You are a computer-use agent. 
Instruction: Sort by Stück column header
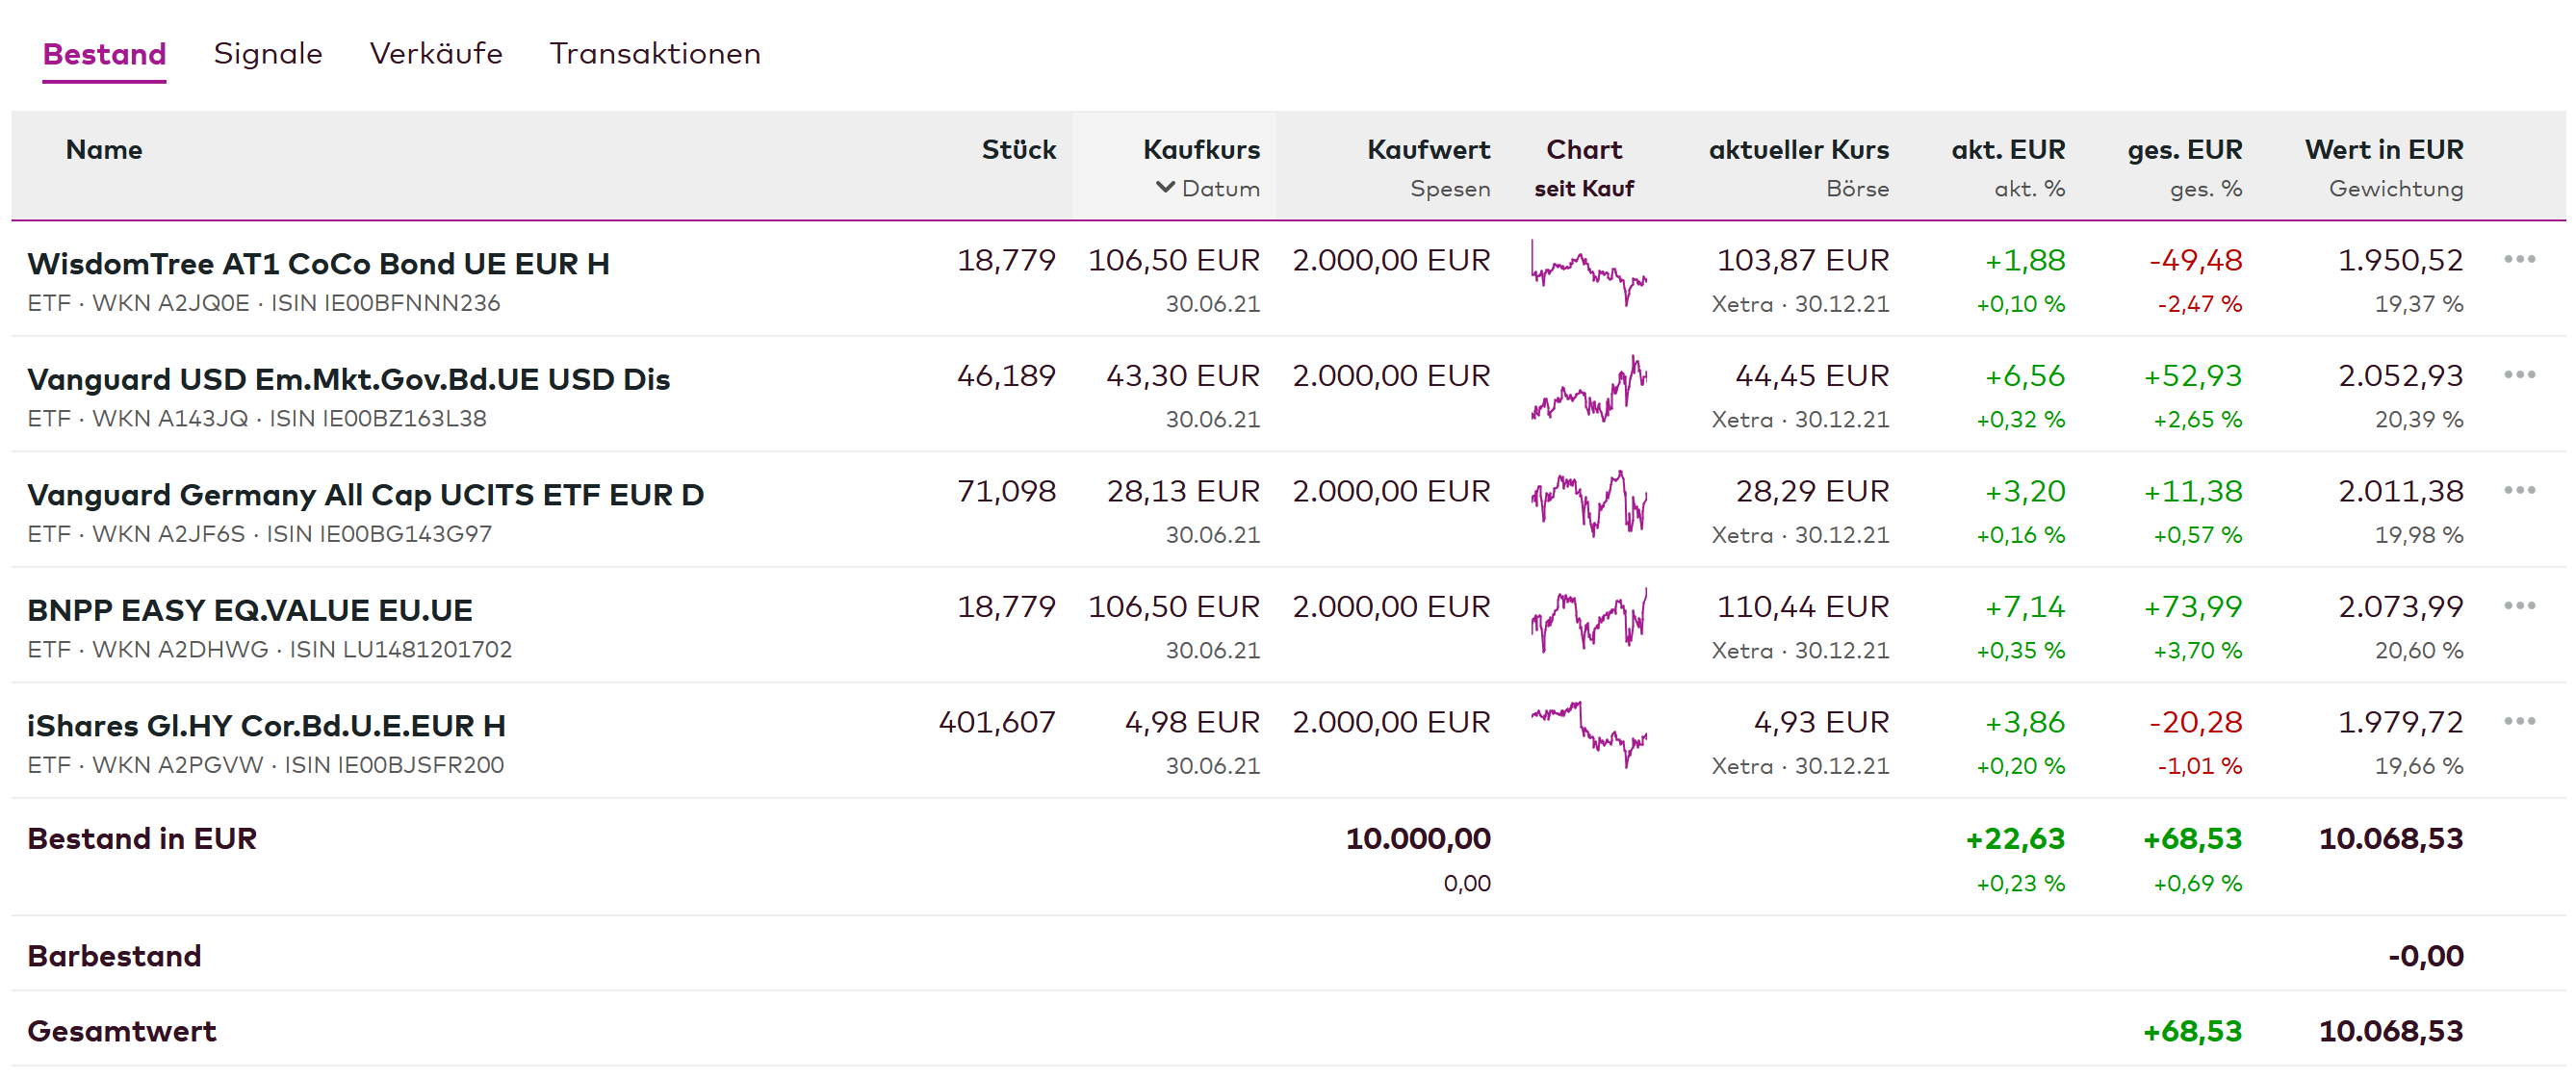click(1017, 150)
